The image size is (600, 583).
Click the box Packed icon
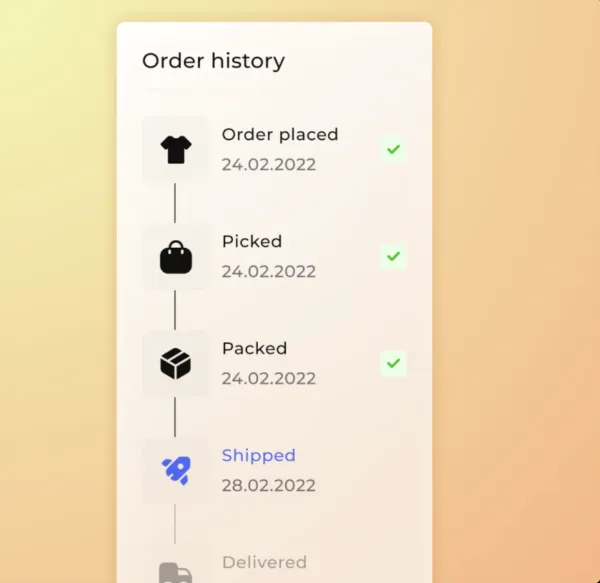pyautogui.click(x=175, y=364)
